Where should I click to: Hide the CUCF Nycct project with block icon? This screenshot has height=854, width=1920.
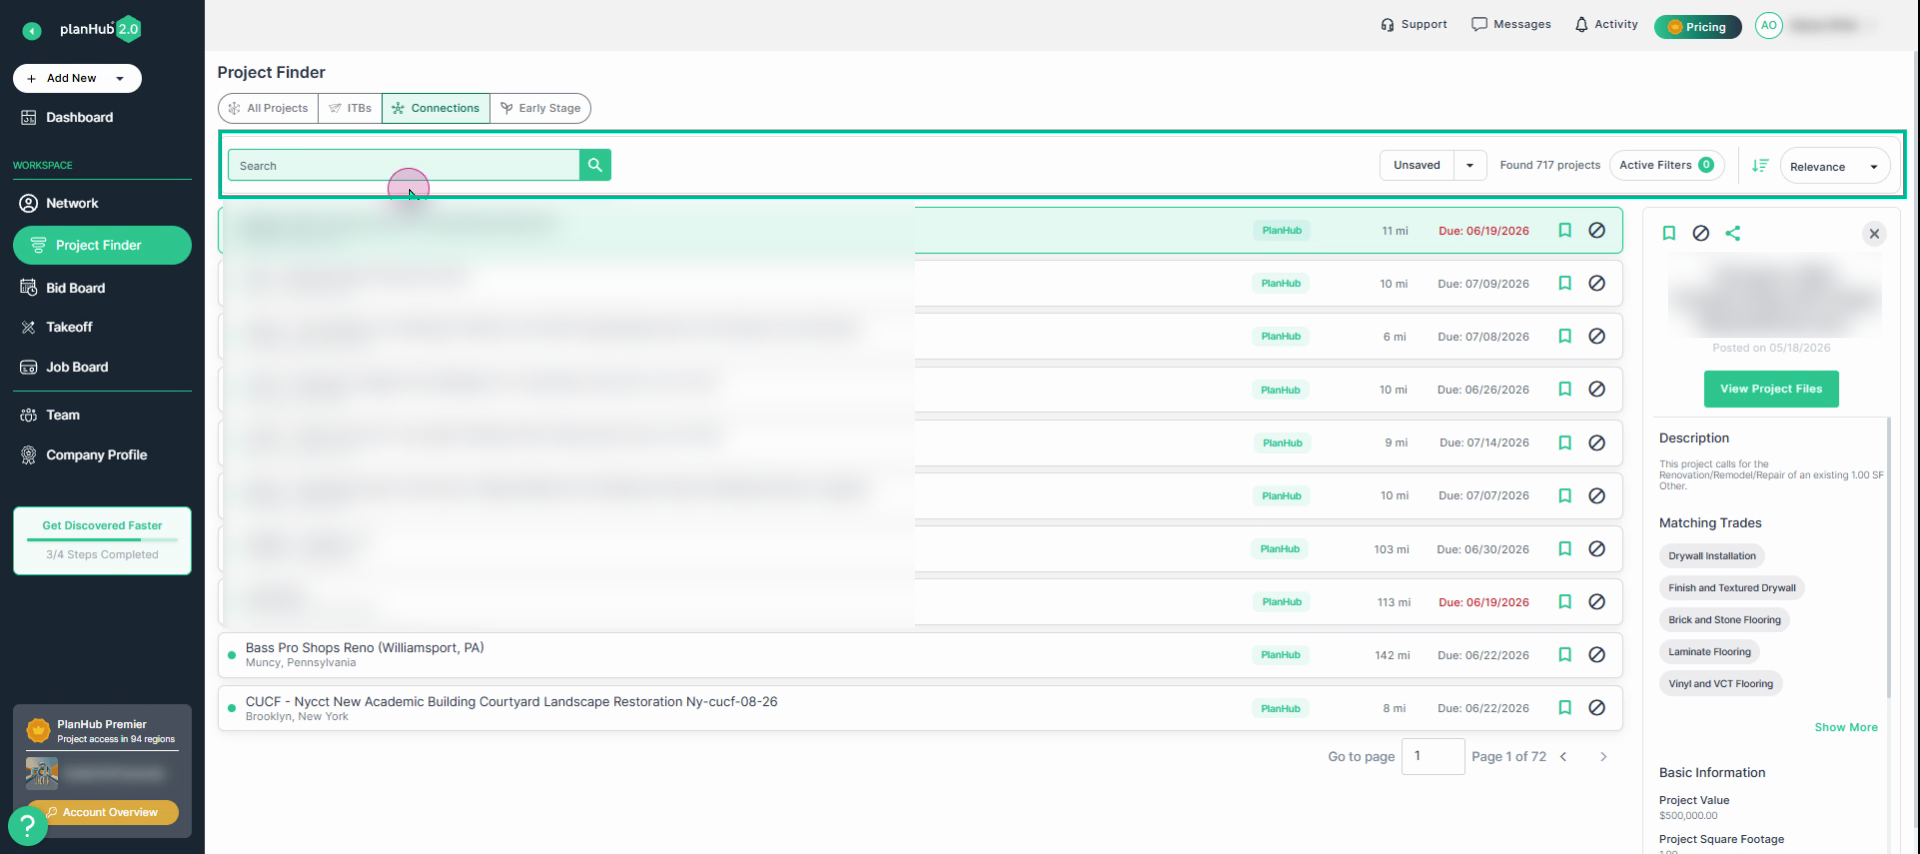(x=1597, y=708)
